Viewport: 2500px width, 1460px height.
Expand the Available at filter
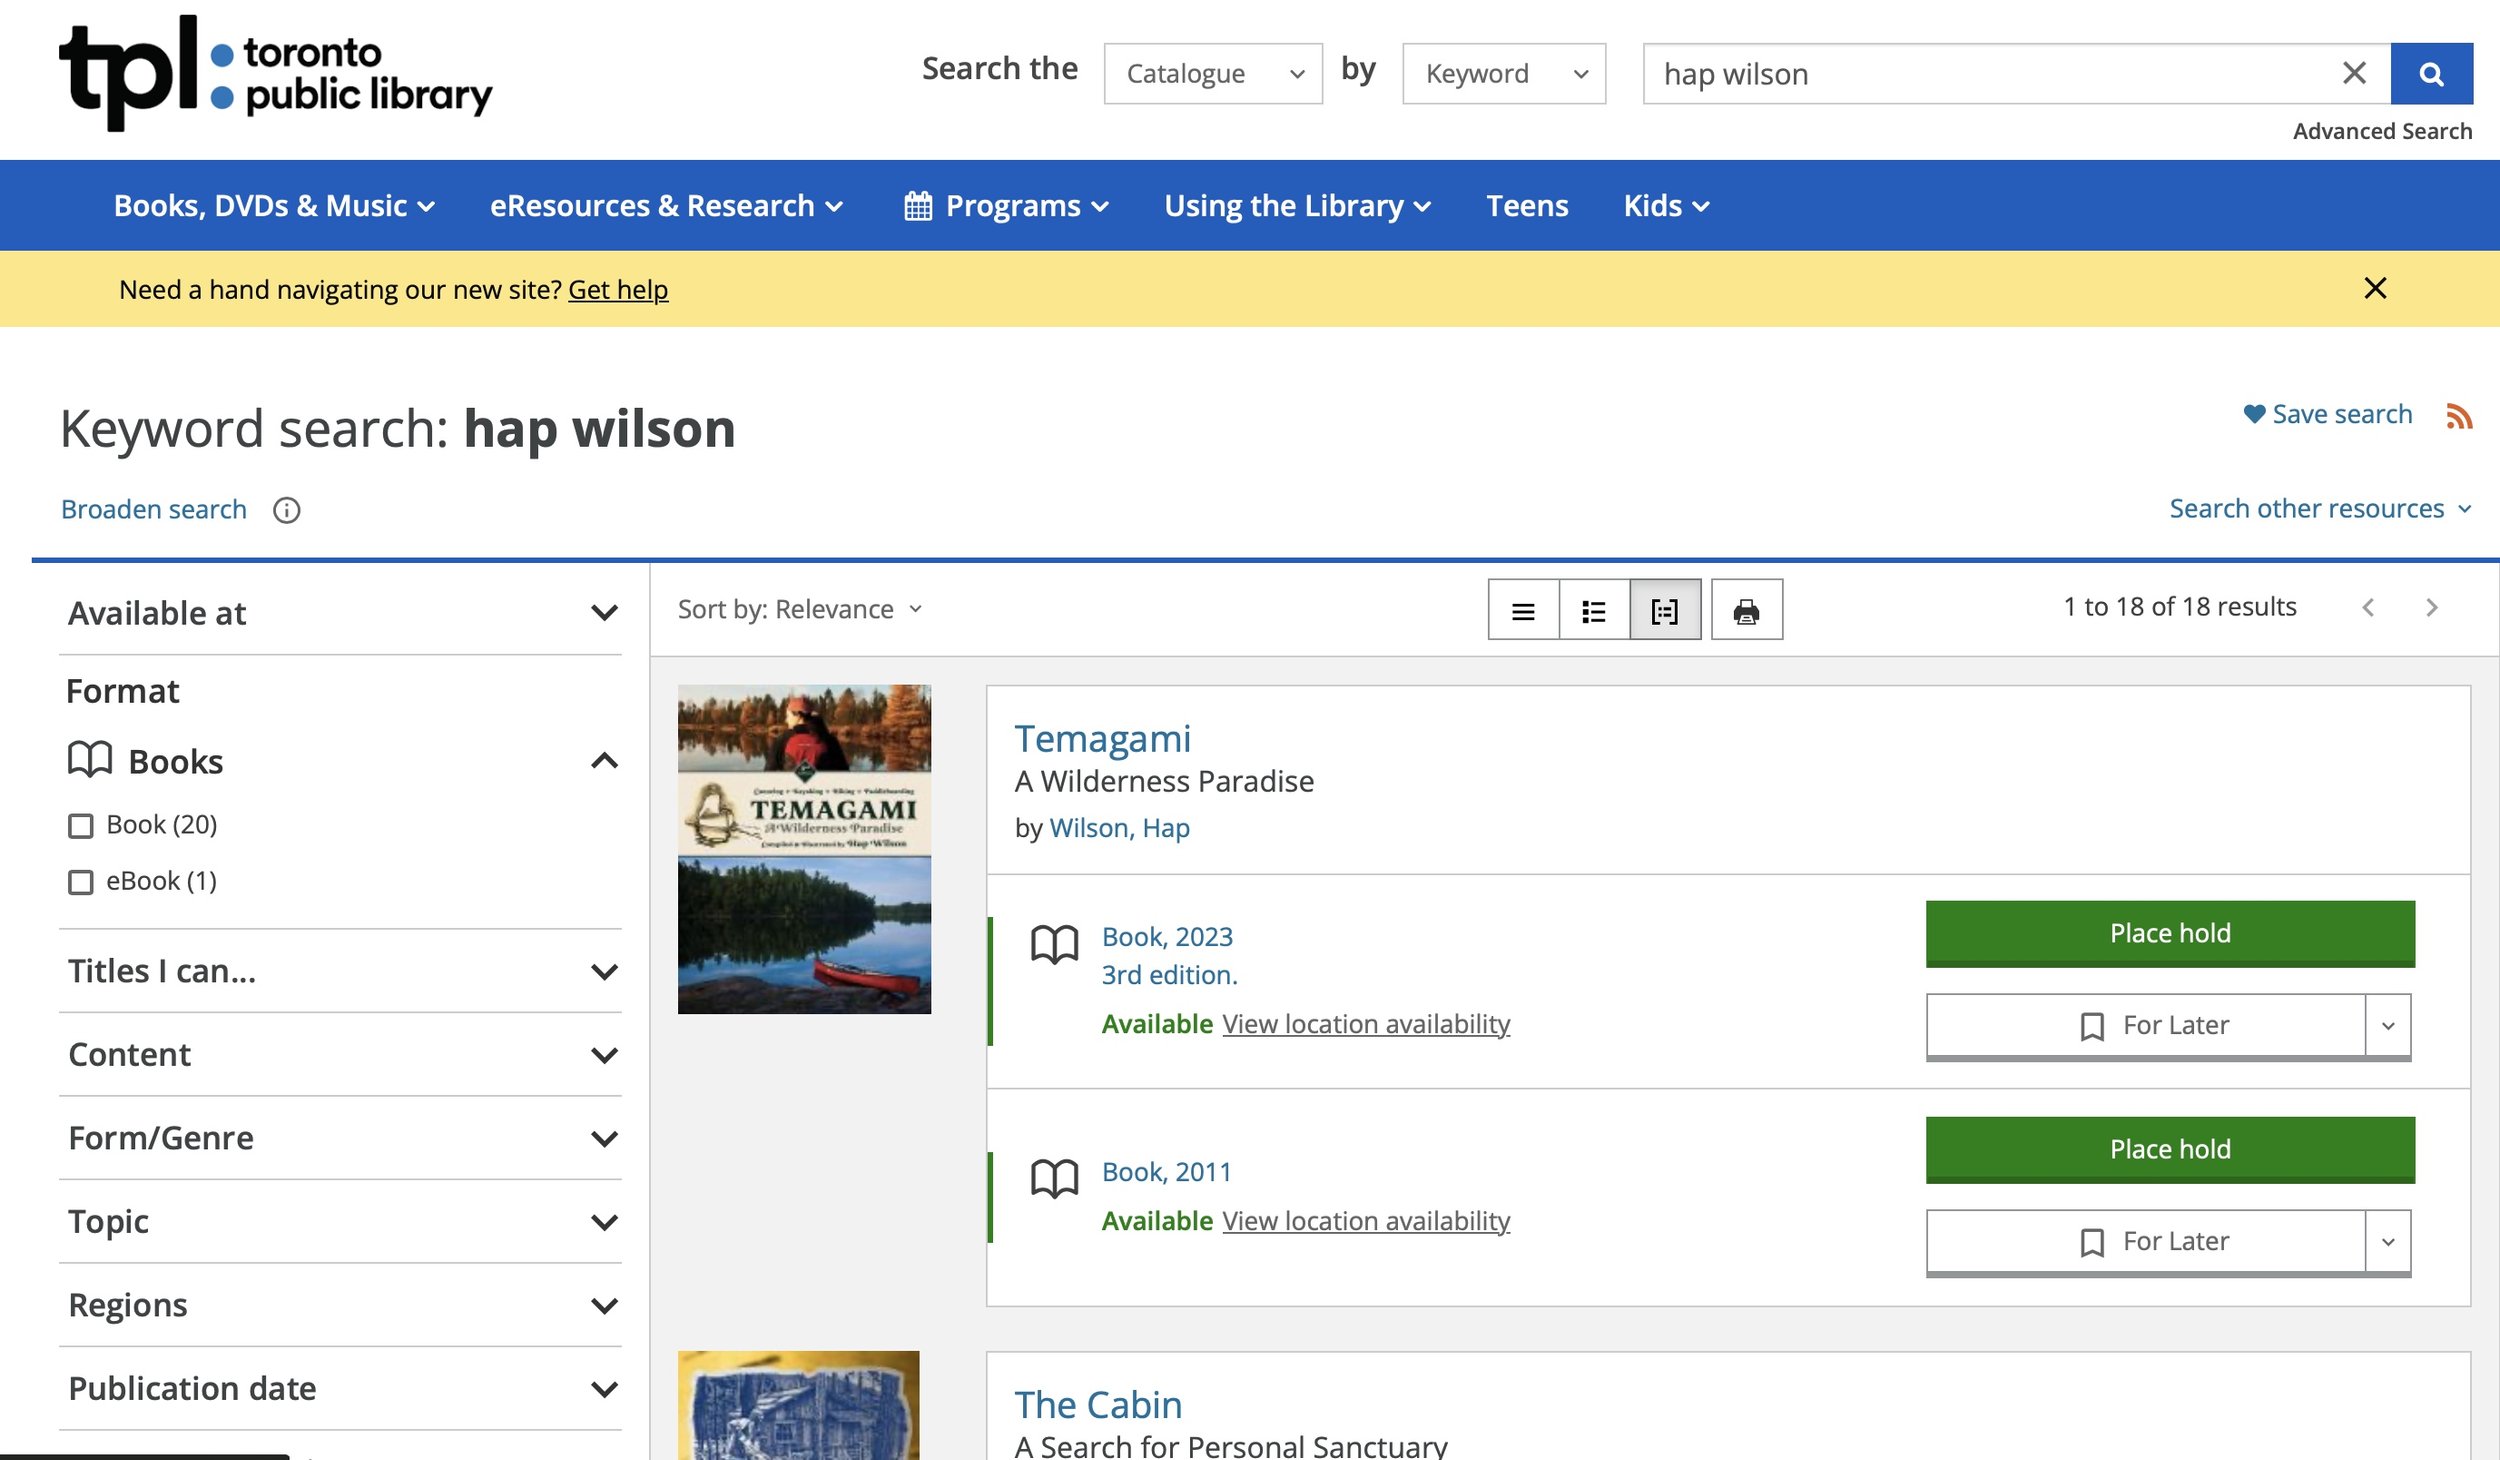[604, 613]
